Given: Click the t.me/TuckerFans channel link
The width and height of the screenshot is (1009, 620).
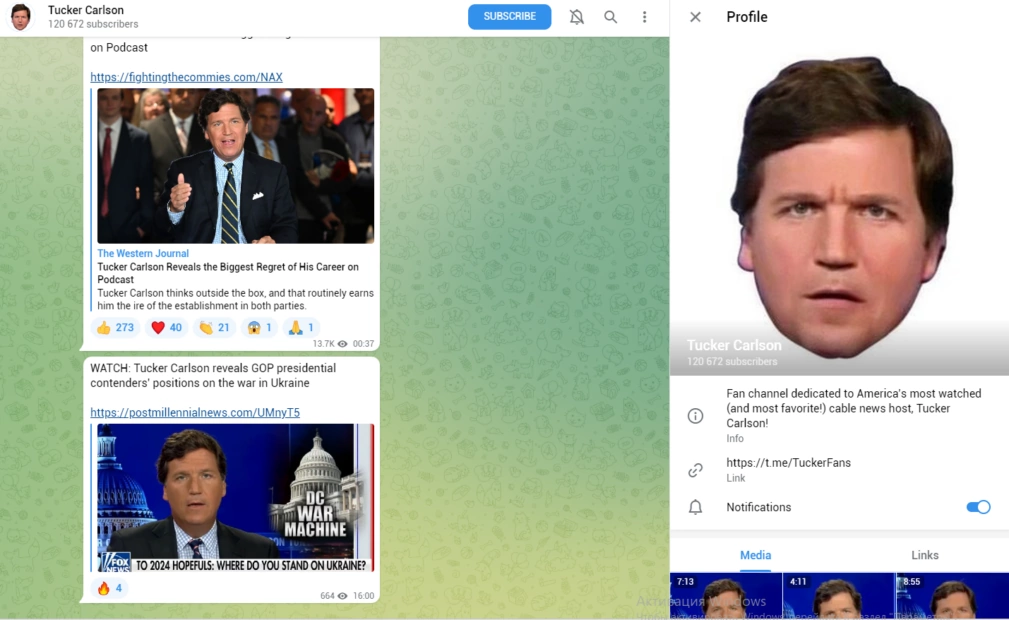Looking at the screenshot, I should point(788,462).
